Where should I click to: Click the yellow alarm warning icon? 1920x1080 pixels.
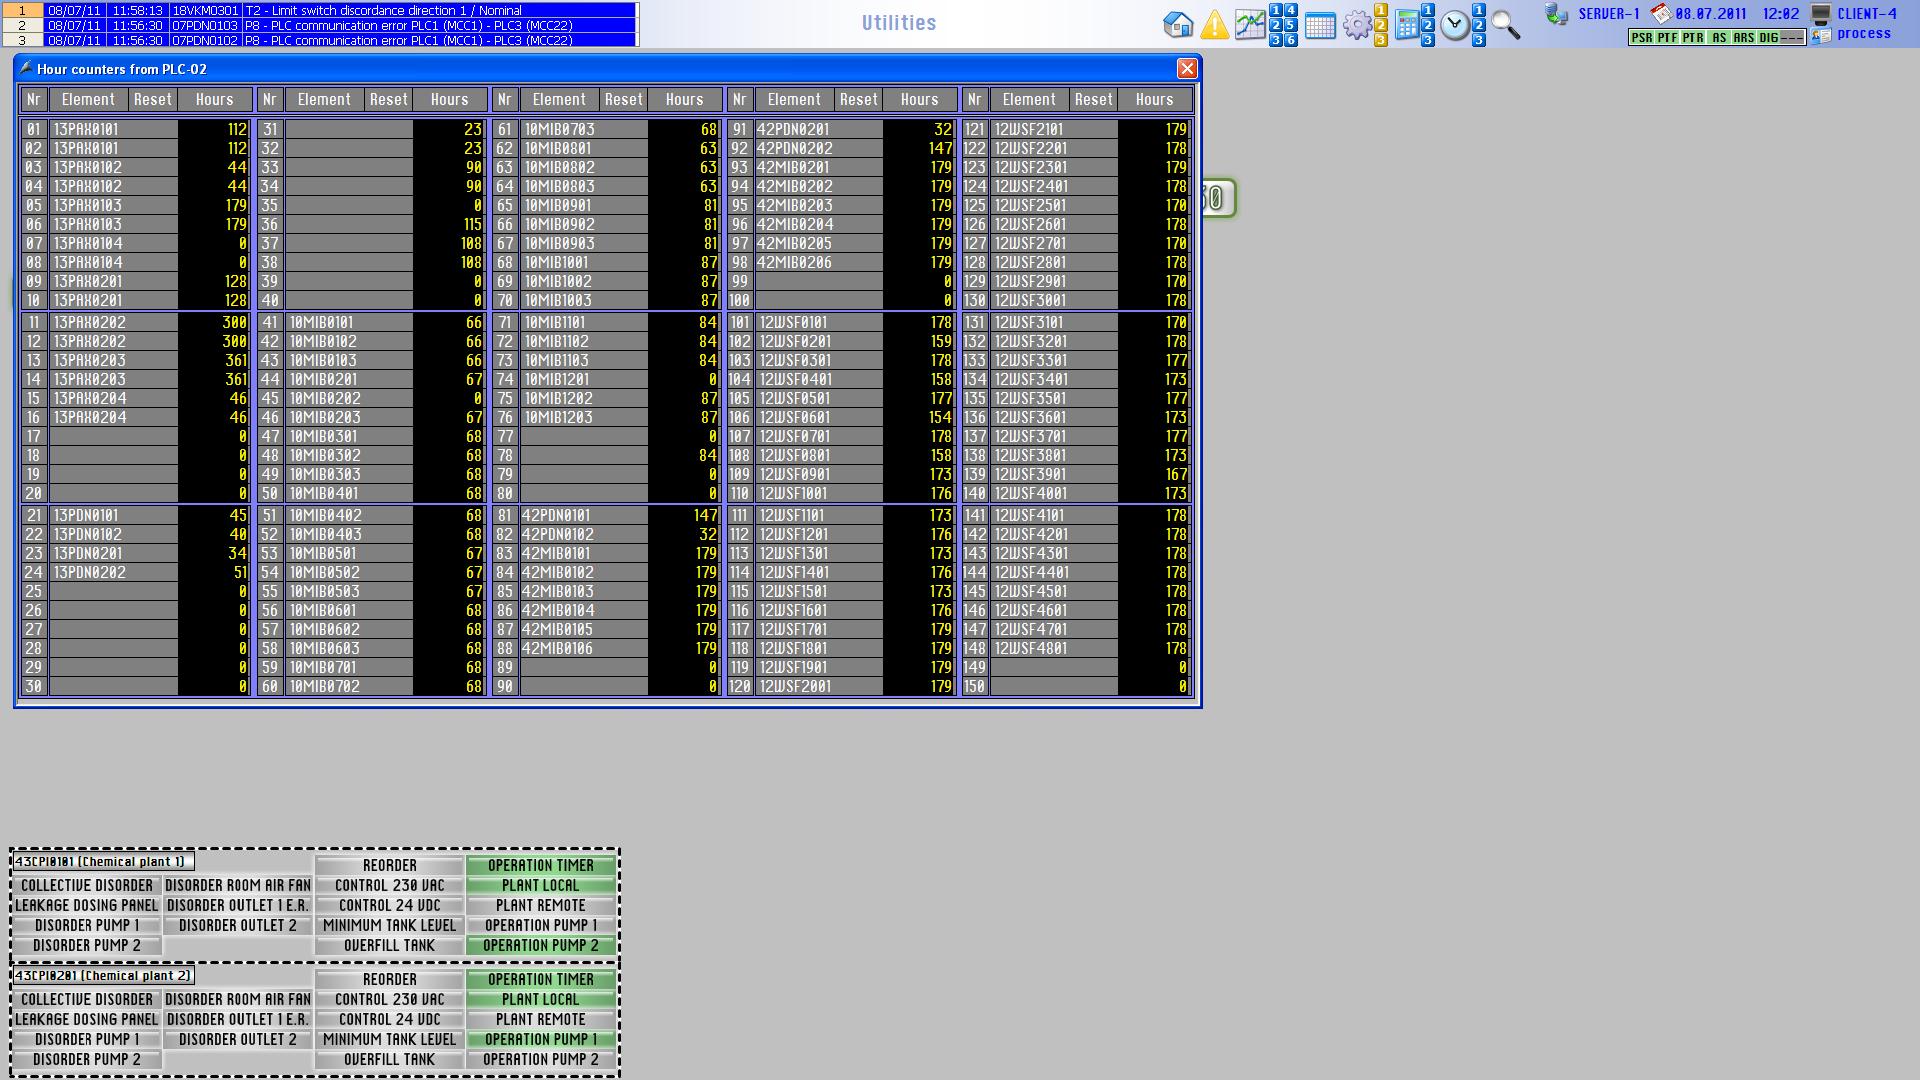pos(1214,24)
